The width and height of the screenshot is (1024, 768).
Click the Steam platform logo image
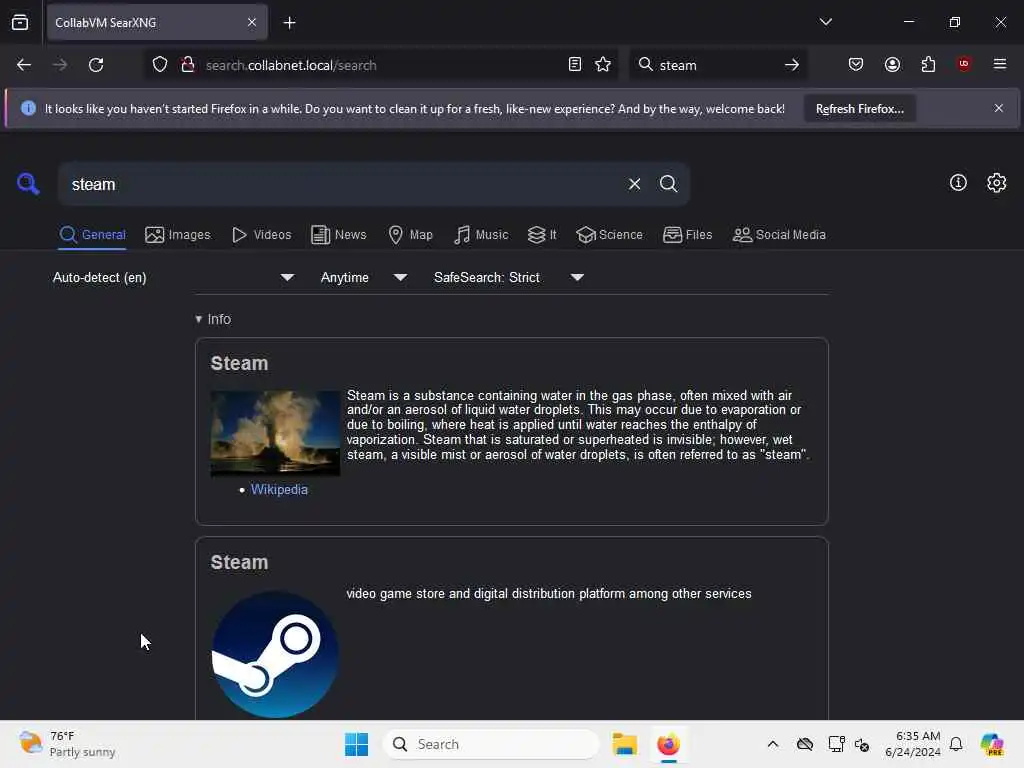coord(275,654)
